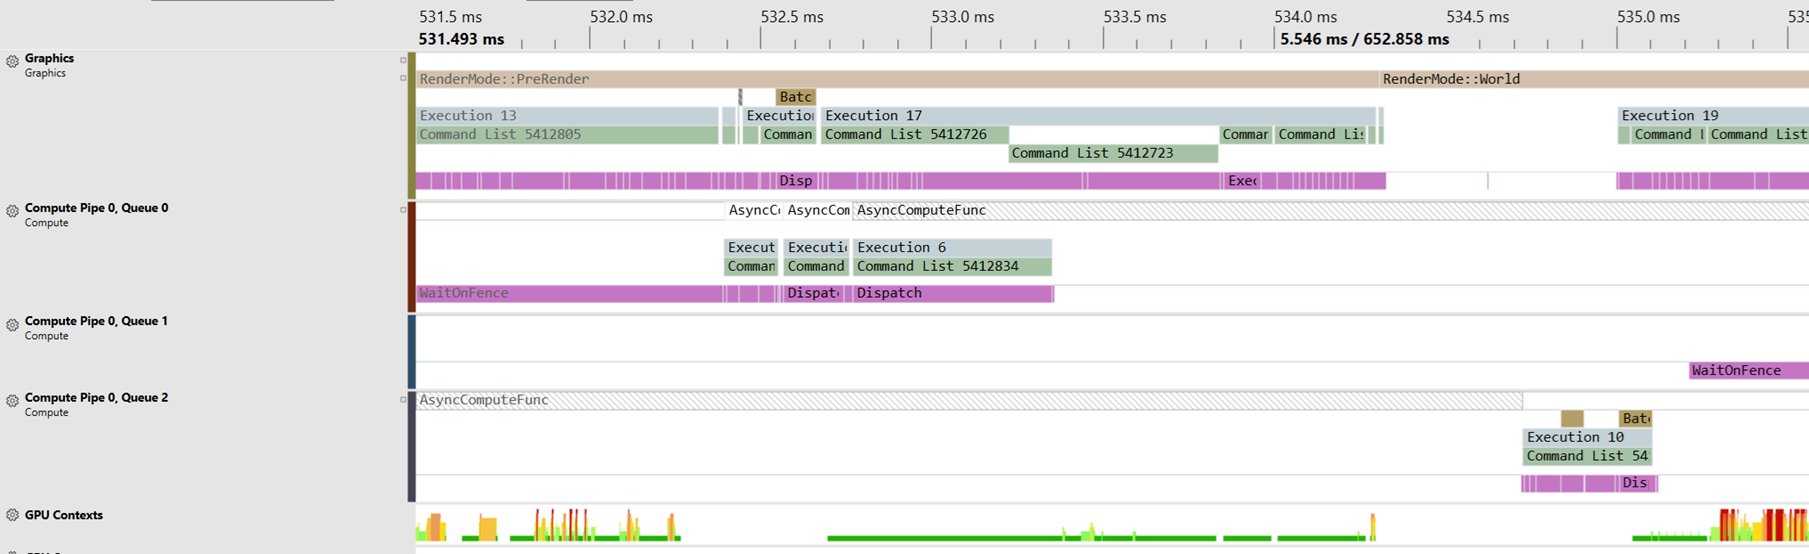Select the Execution 10 block
Viewport: 1809px width, 554px height.
[x=1587, y=437]
